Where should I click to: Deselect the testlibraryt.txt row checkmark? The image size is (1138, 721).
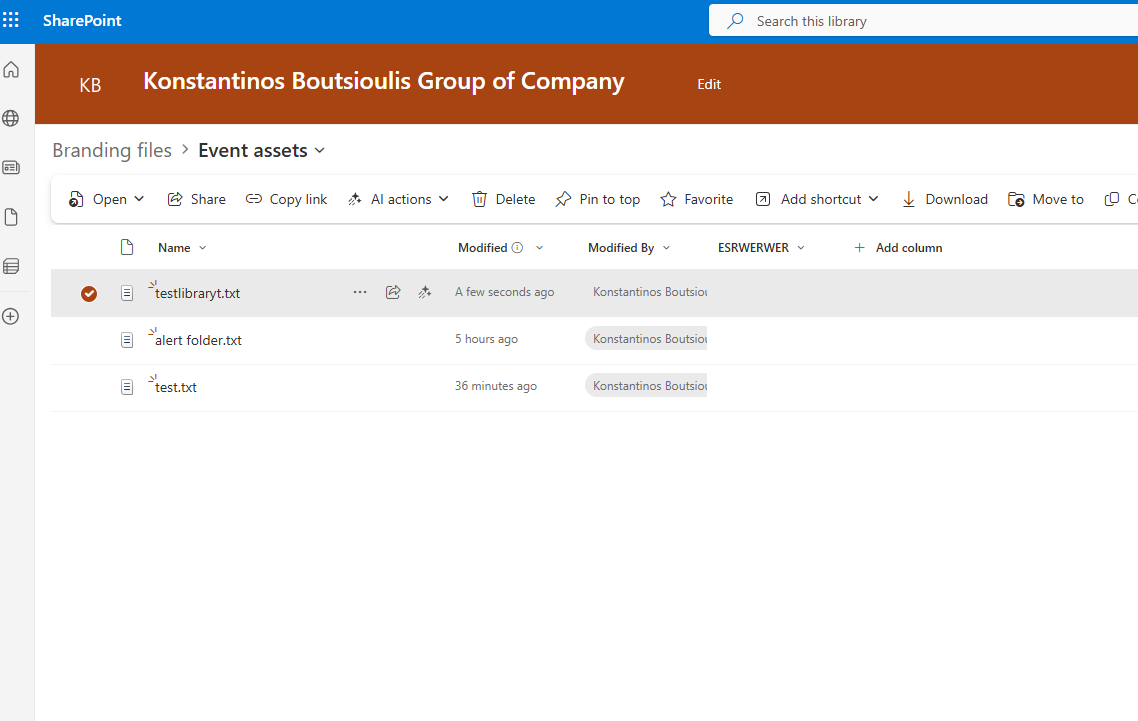(x=89, y=293)
